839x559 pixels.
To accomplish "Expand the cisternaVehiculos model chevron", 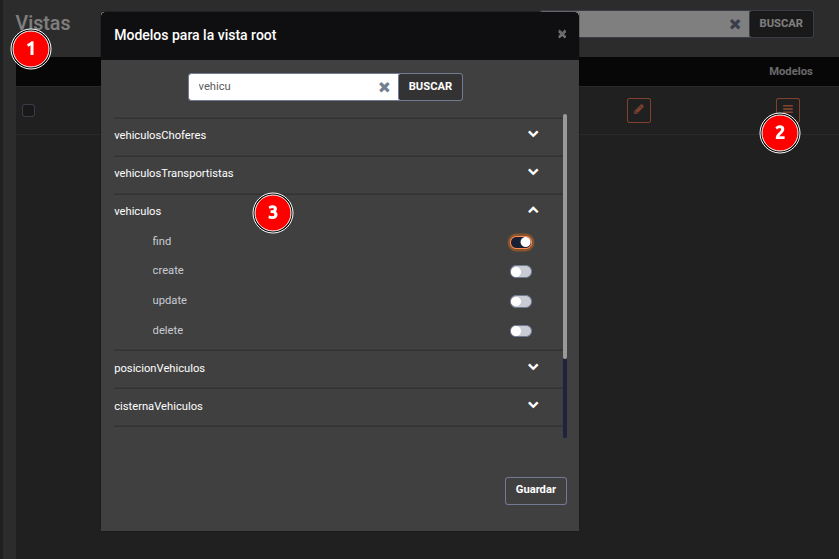I will coord(533,406).
